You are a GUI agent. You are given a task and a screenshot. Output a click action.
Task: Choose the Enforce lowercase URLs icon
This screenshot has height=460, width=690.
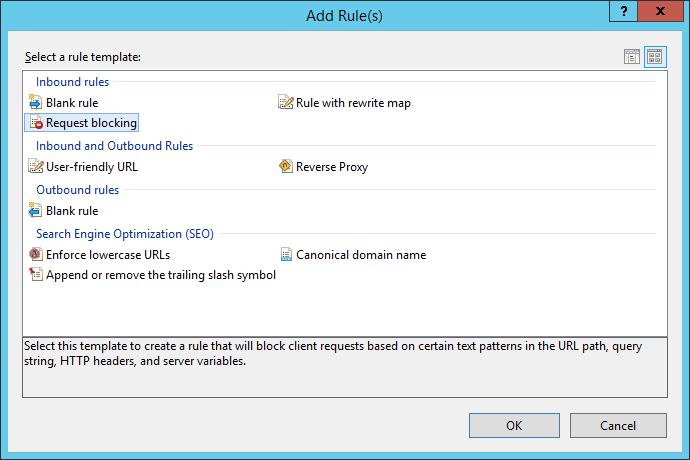point(37,255)
